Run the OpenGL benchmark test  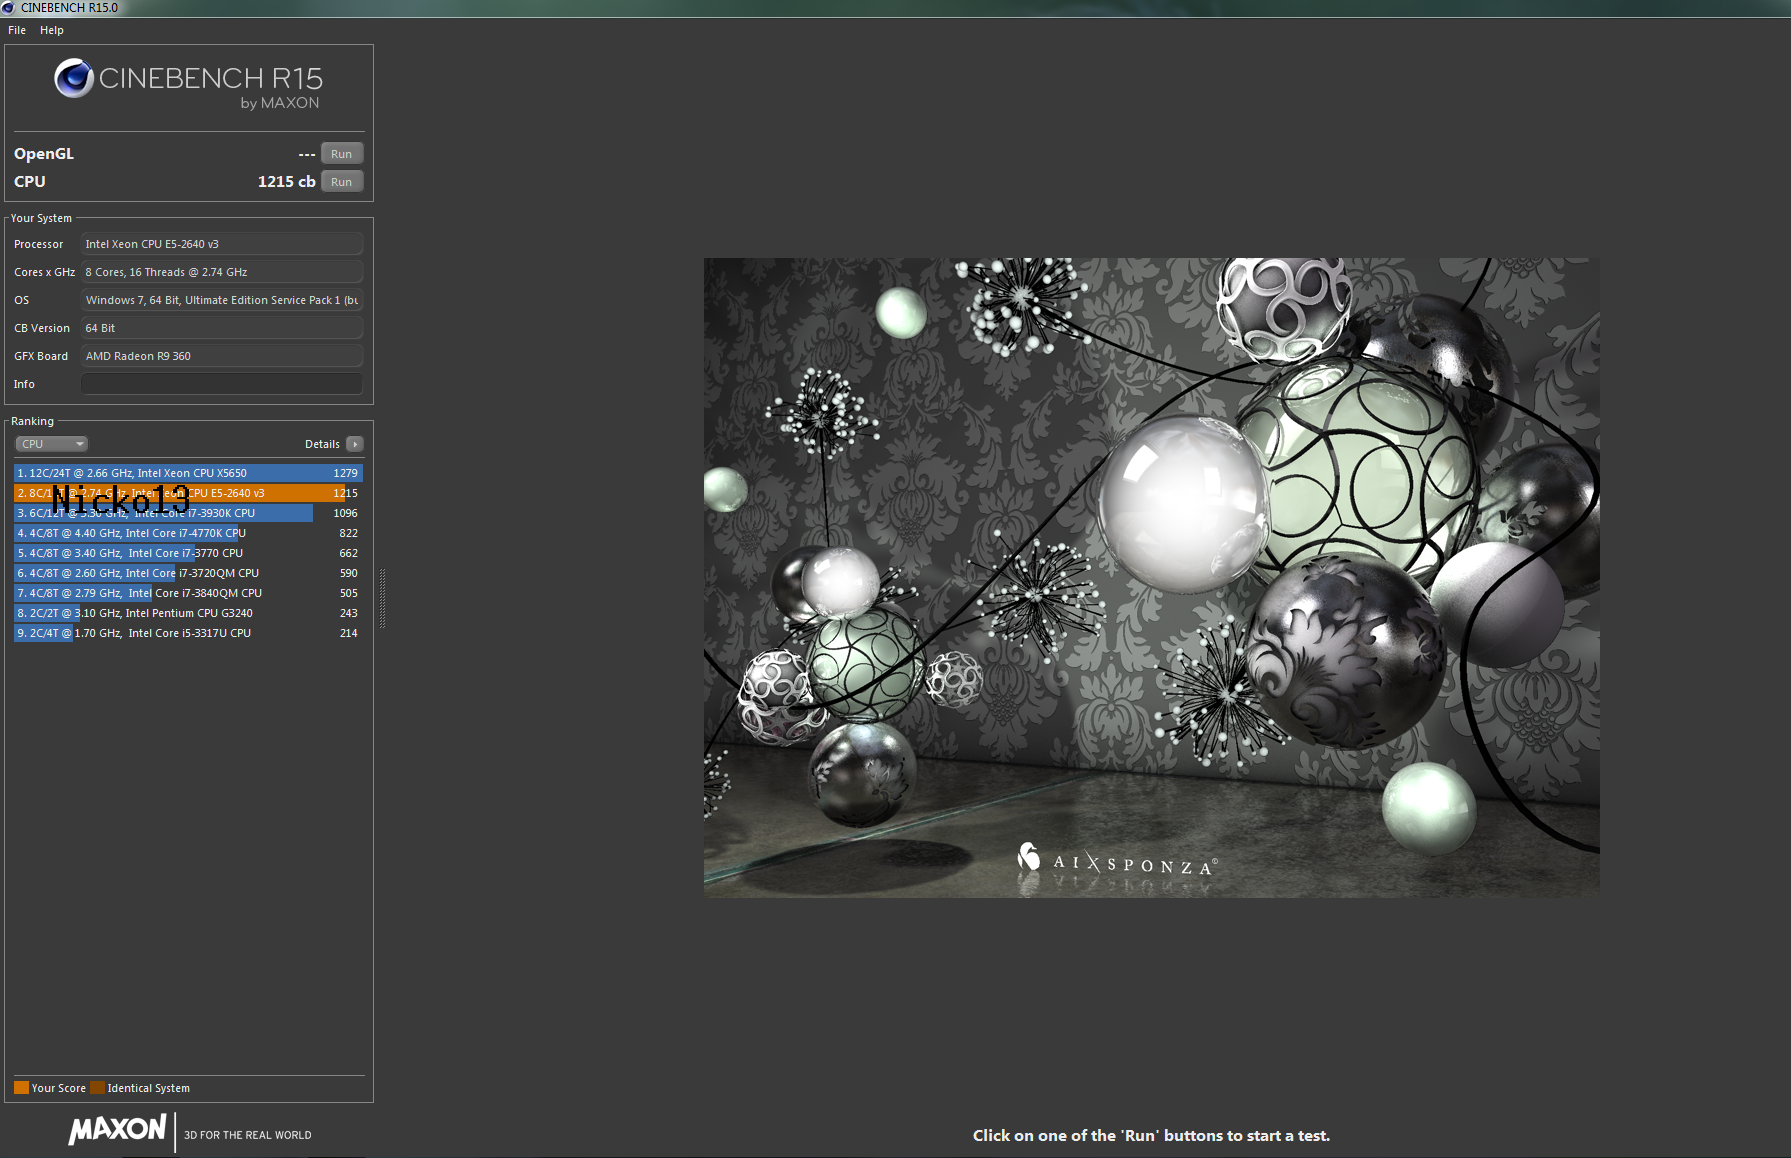[342, 154]
